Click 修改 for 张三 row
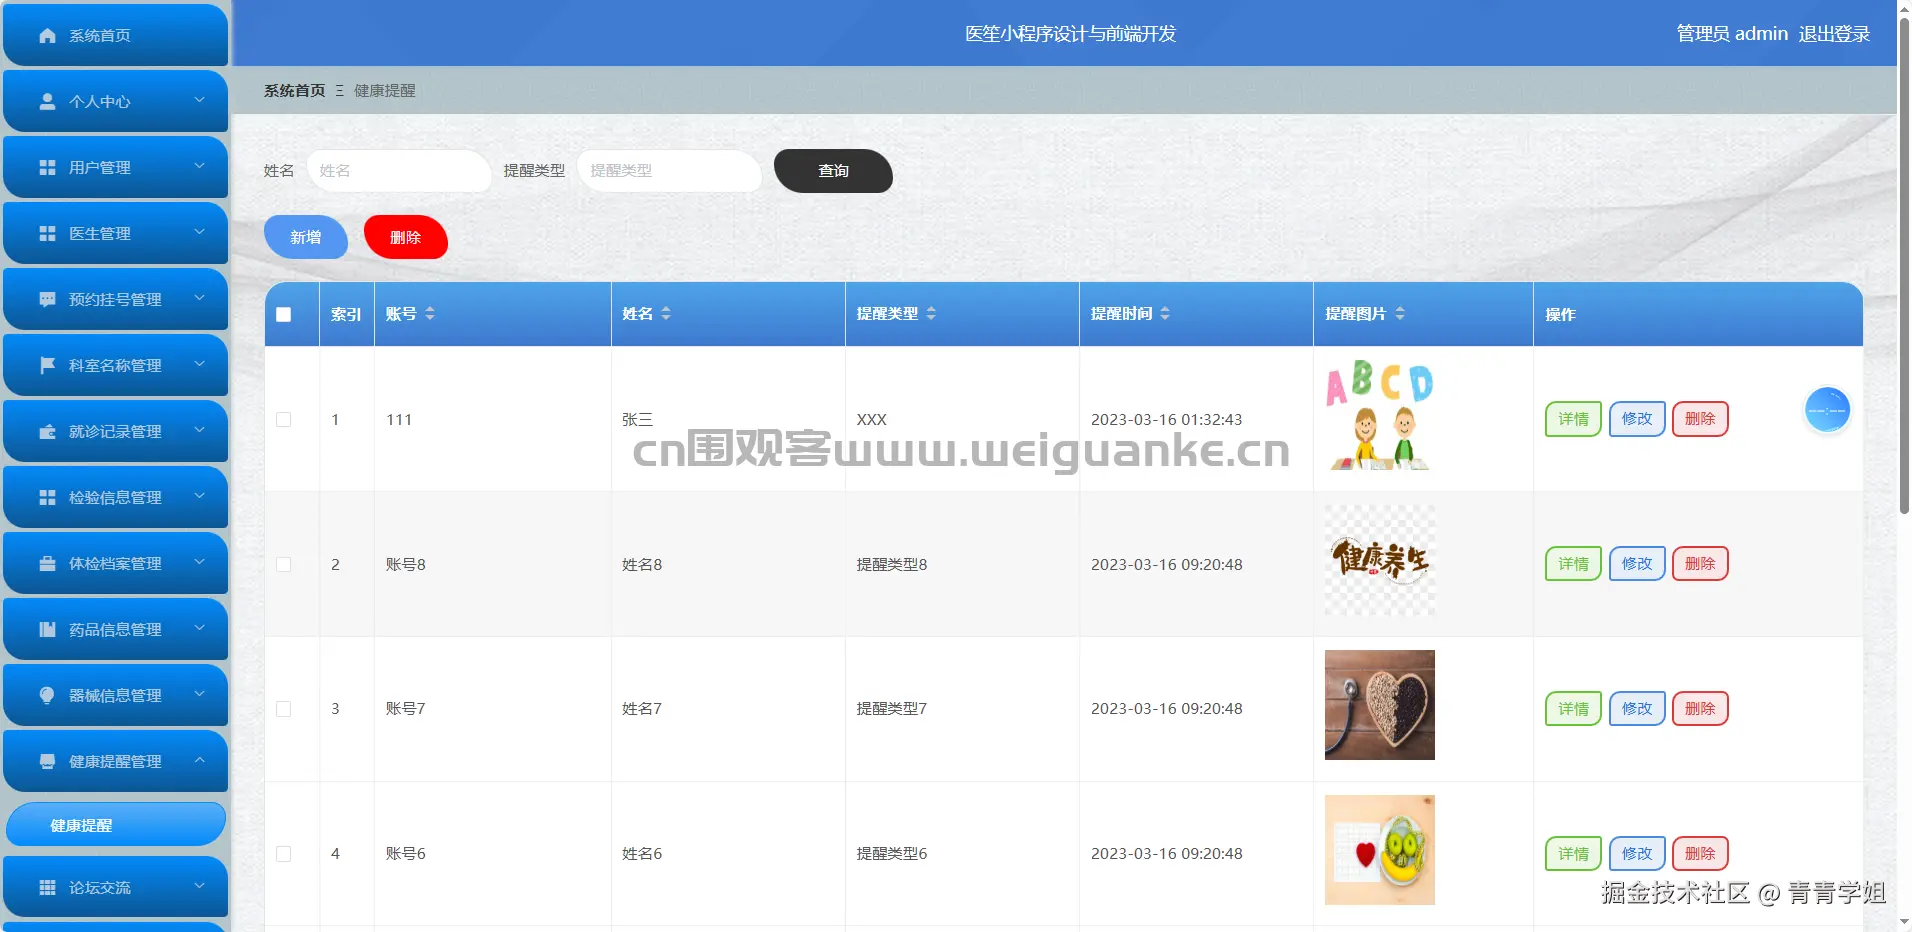 1637,419
